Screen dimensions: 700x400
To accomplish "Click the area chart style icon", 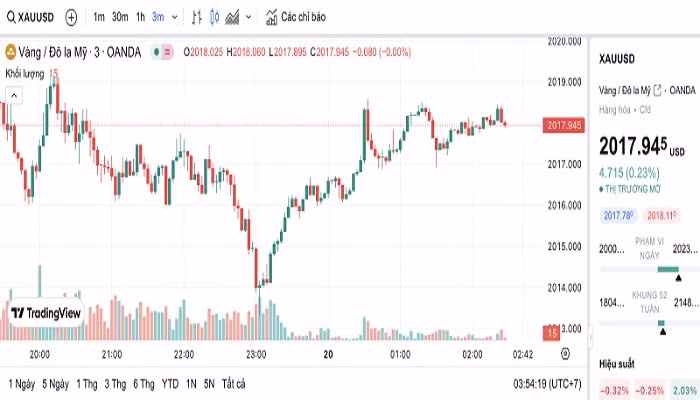I will 233,17.
